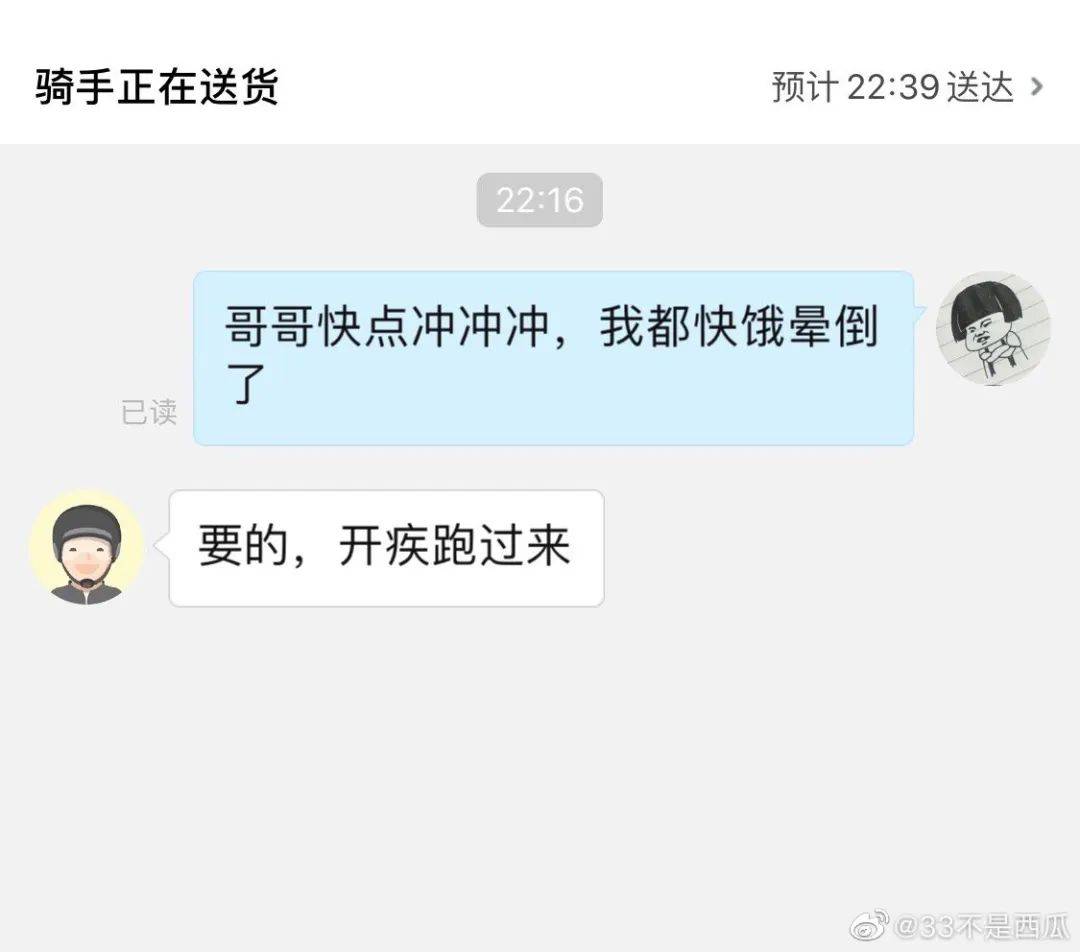Tap the word 送货 in the header title
The width and height of the screenshot is (1080, 952).
(238, 87)
